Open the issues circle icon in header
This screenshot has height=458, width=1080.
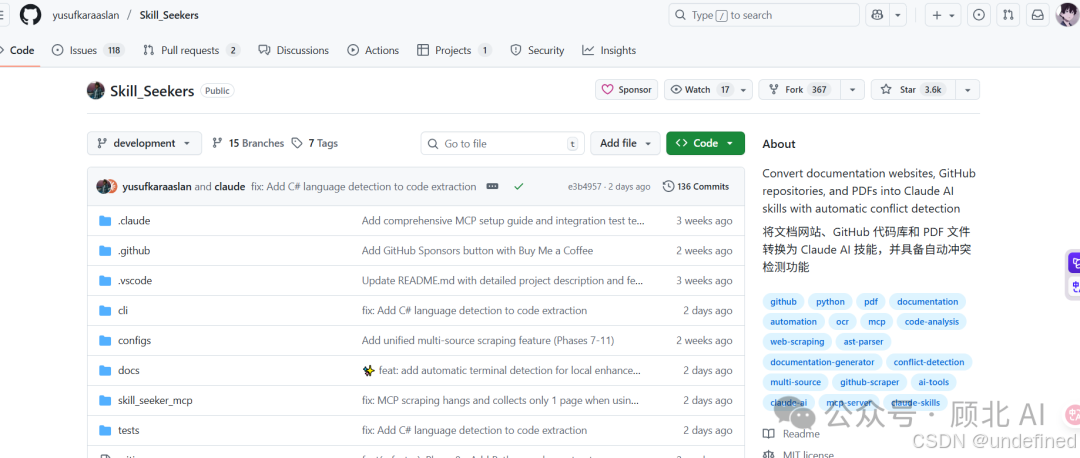pos(978,15)
